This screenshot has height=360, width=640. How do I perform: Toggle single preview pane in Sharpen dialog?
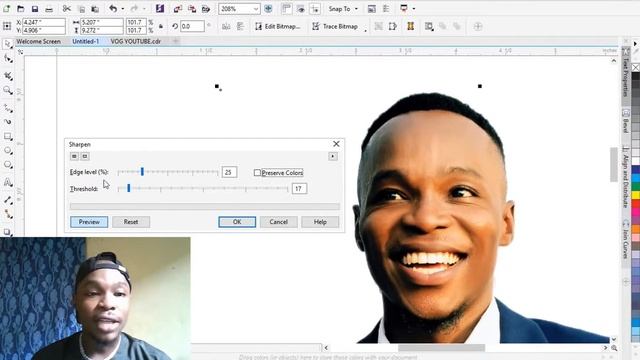[74, 156]
